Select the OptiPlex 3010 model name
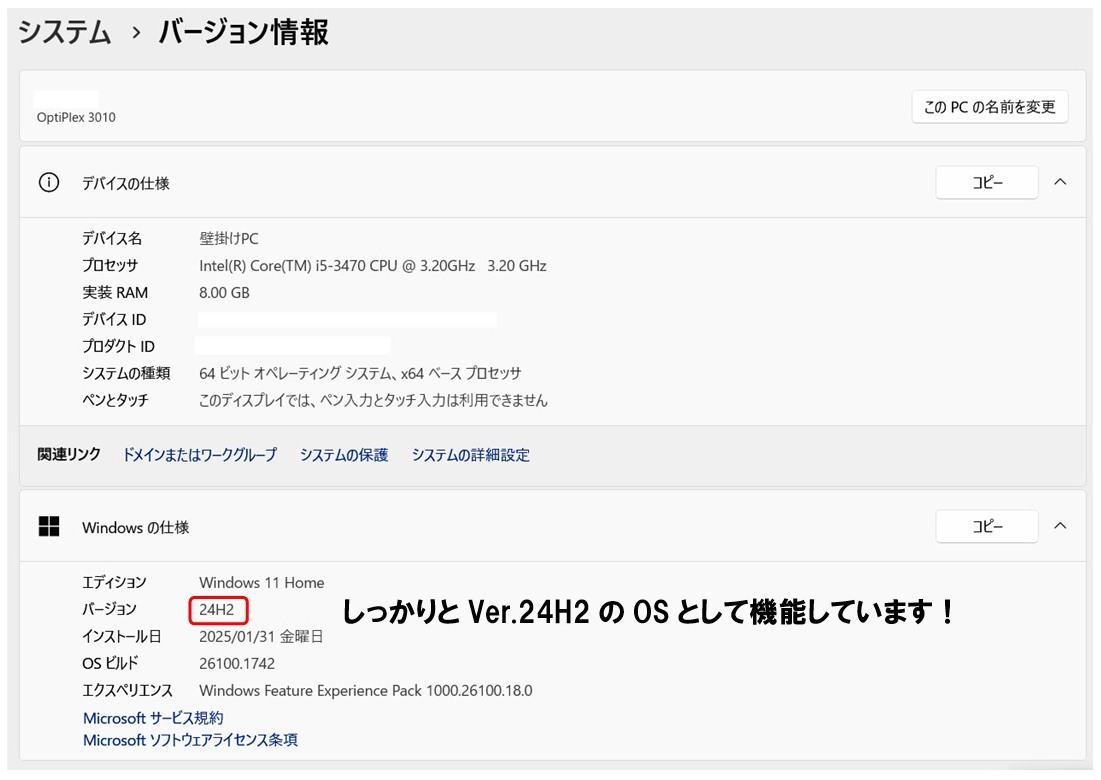 (x=76, y=117)
